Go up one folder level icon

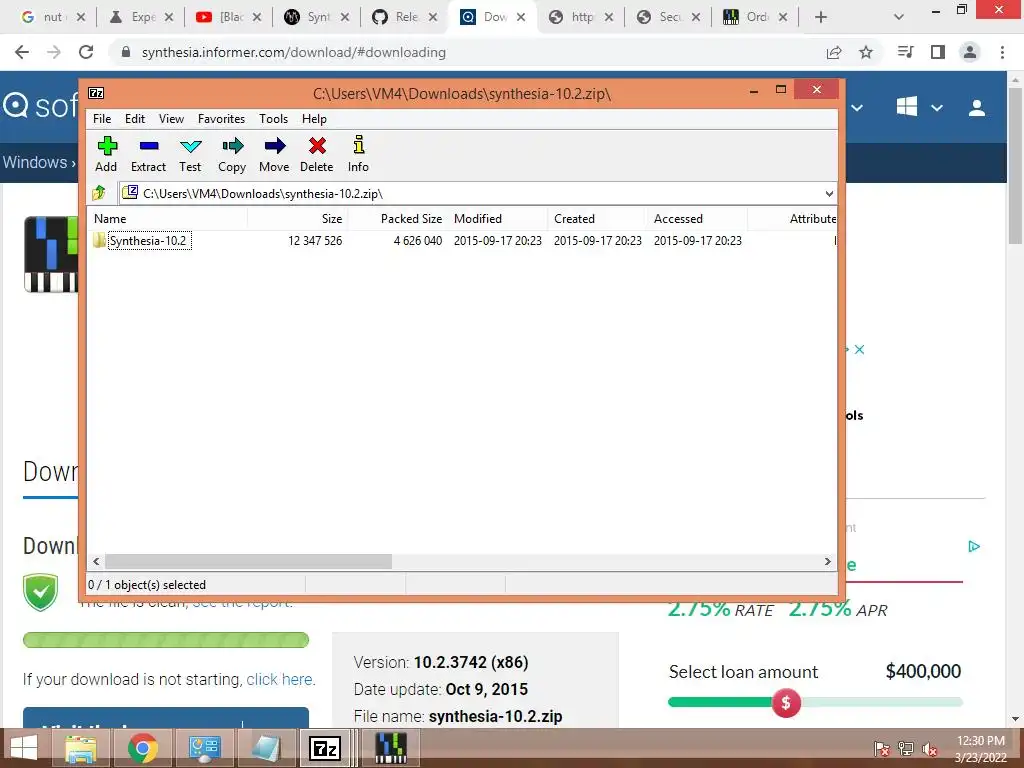[x=99, y=193]
